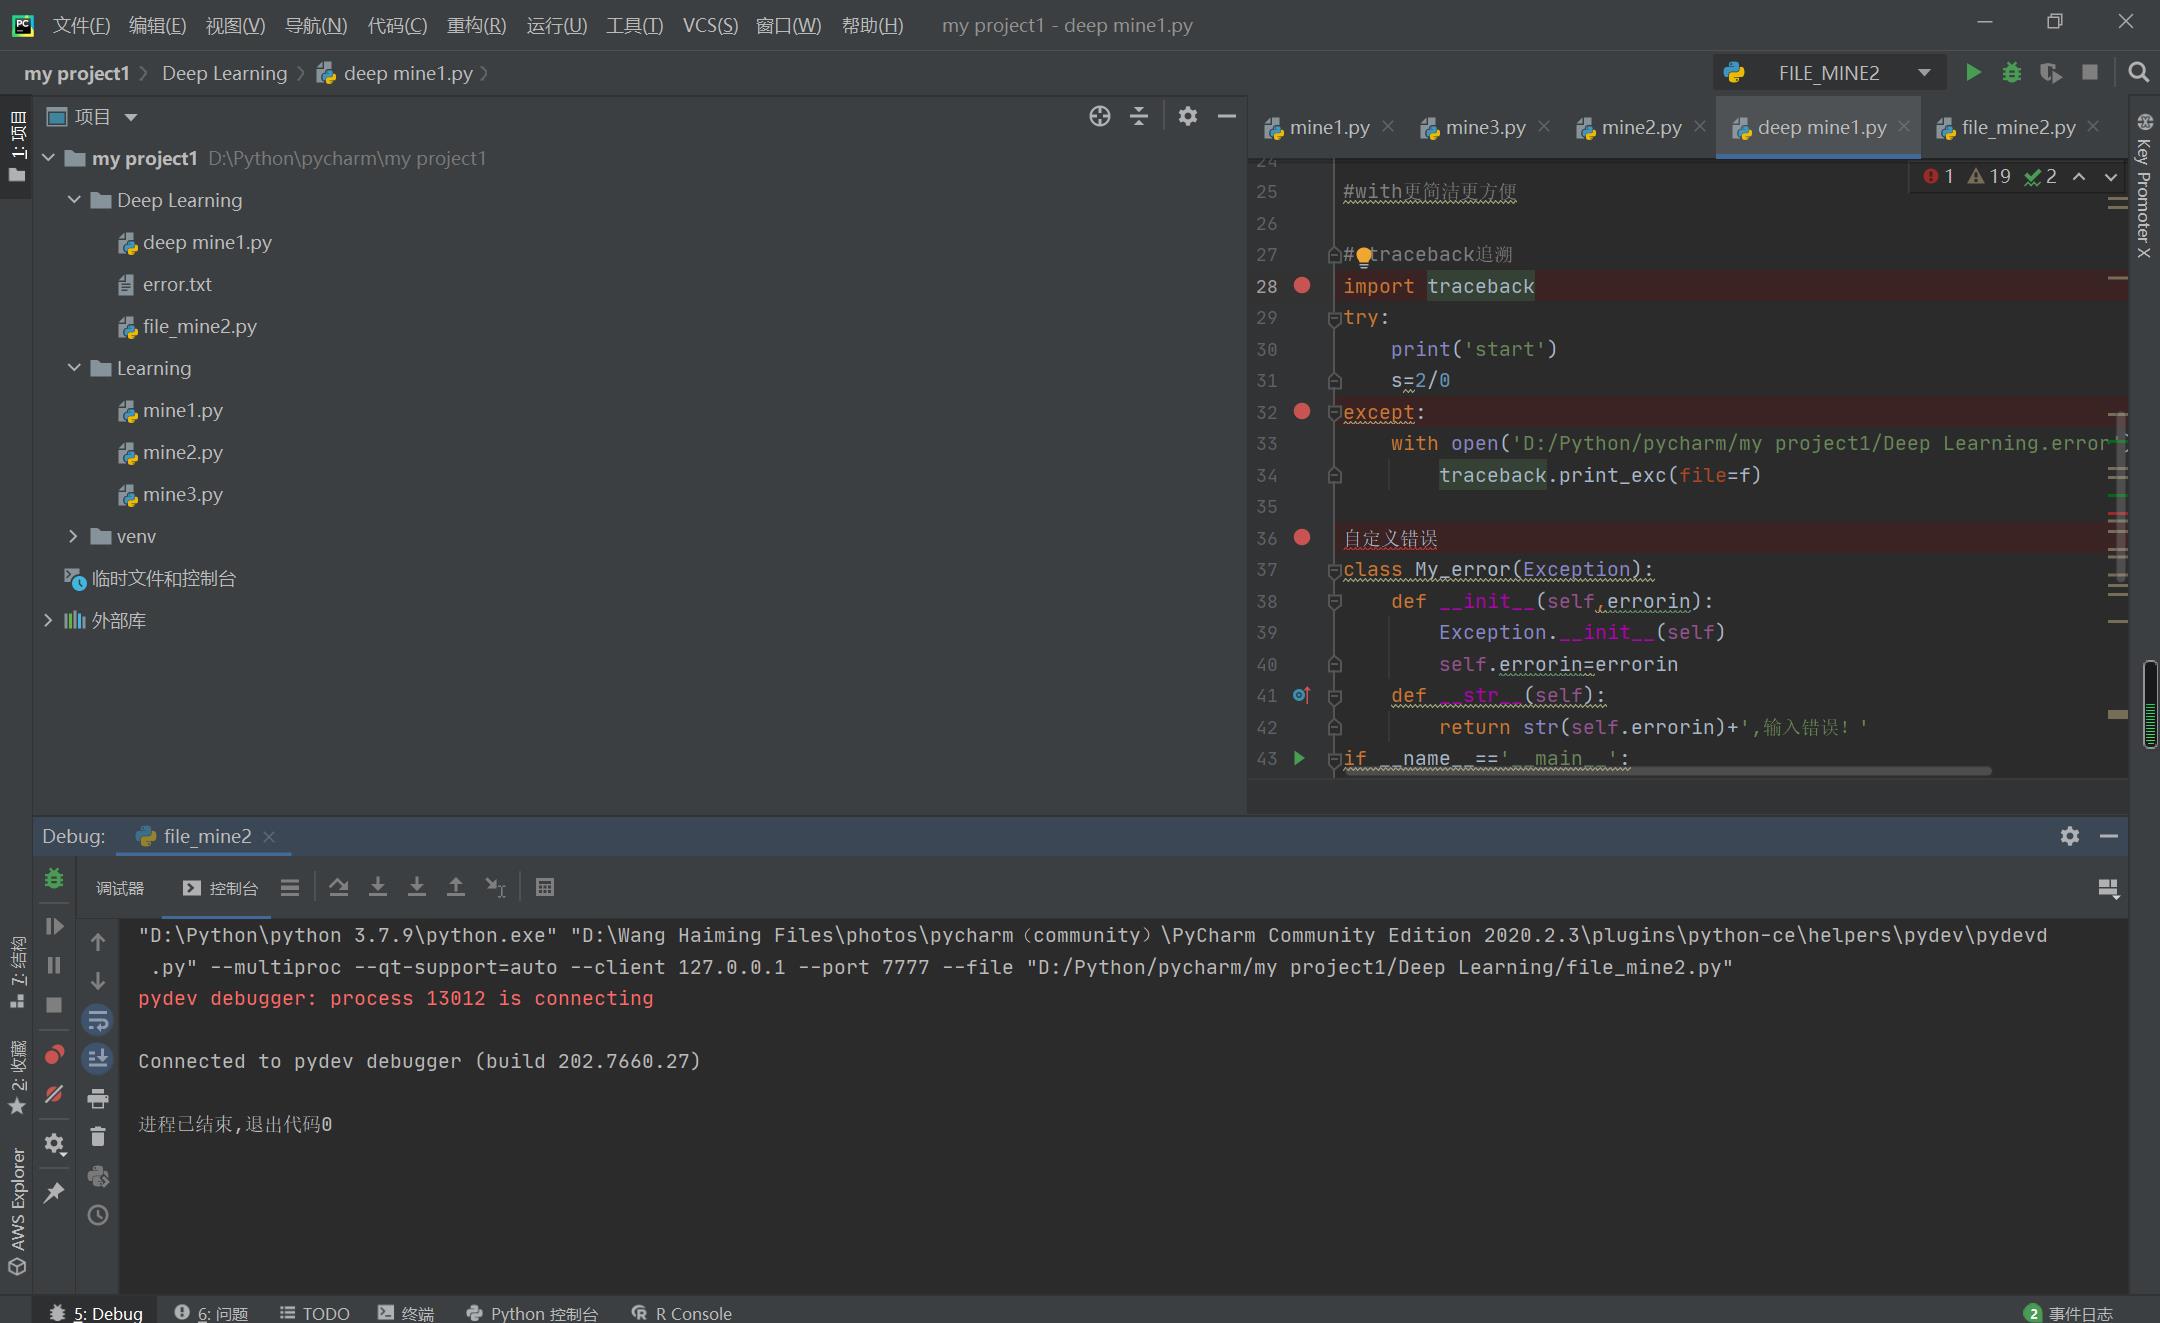2160x1323 pixels.
Task: Expand the venv folder
Action: coord(73,536)
